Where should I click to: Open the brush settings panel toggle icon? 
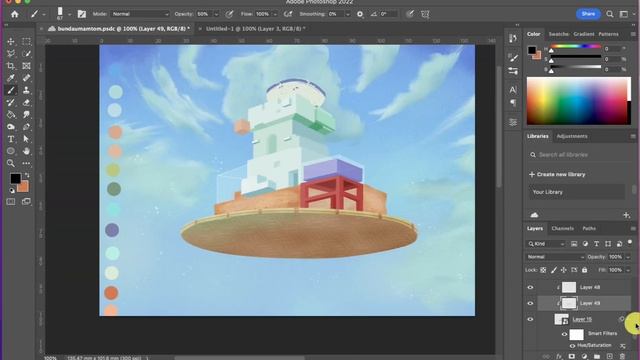(x=82, y=14)
